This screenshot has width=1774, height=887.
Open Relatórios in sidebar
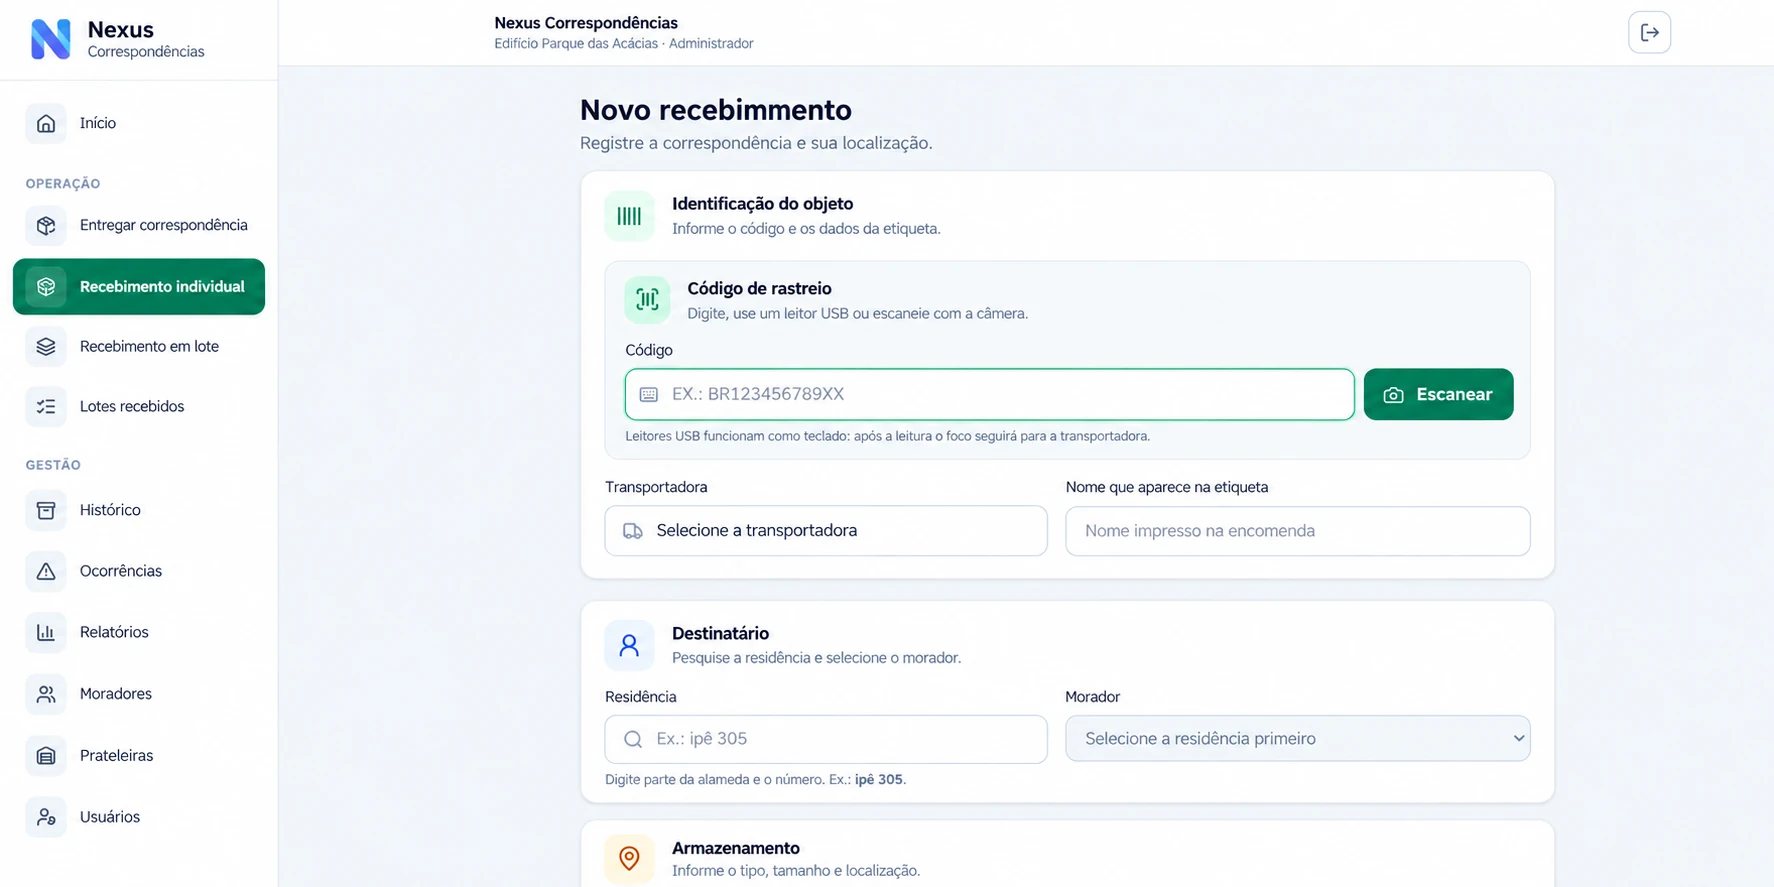click(139, 632)
